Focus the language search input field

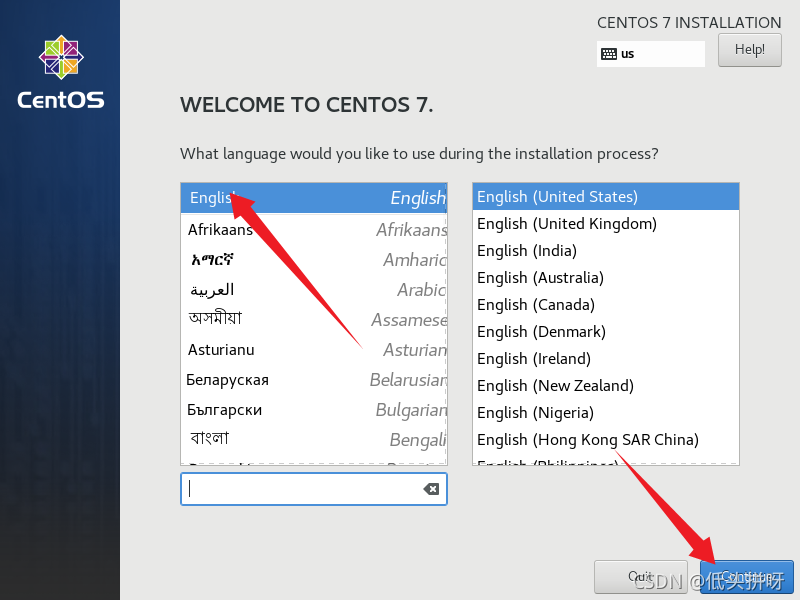(314, 489)
